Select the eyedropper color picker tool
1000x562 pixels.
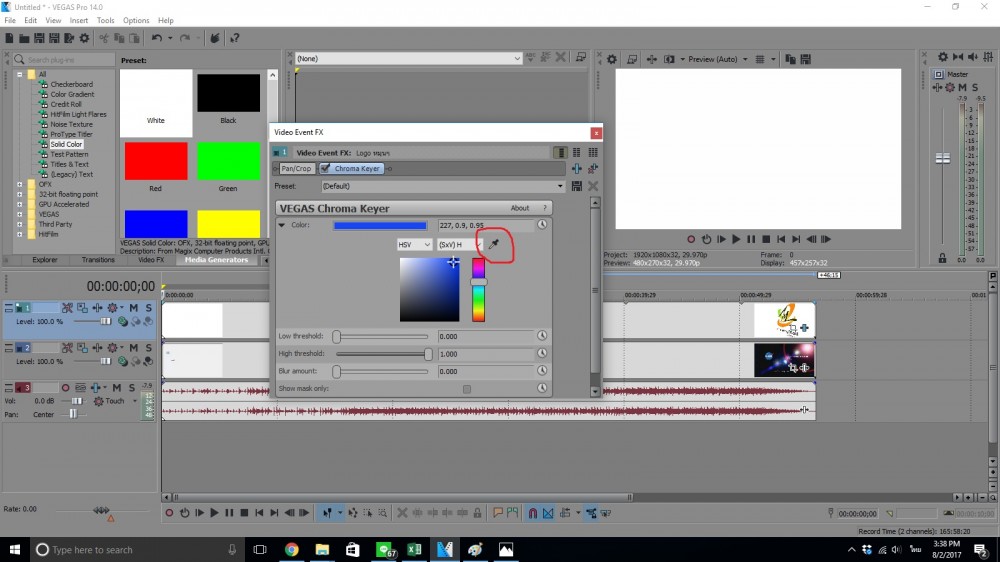(x=494, y=244)
